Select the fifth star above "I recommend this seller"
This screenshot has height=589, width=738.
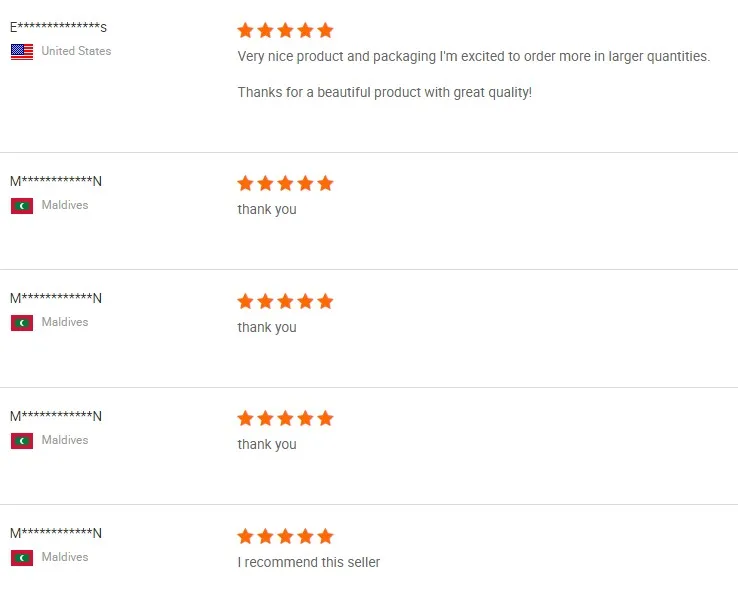point(325,537)
